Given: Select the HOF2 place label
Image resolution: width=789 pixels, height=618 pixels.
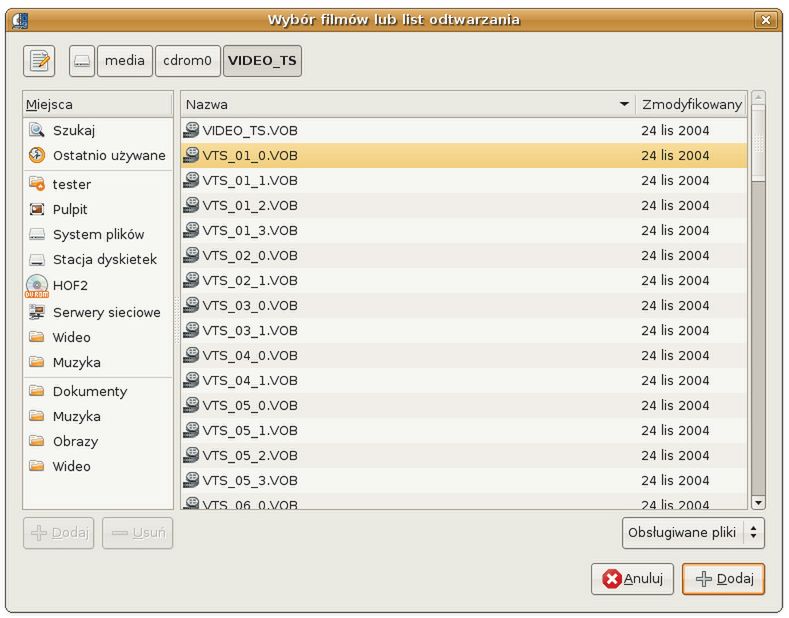Looking at the screenshot, I should pos(70,285).
